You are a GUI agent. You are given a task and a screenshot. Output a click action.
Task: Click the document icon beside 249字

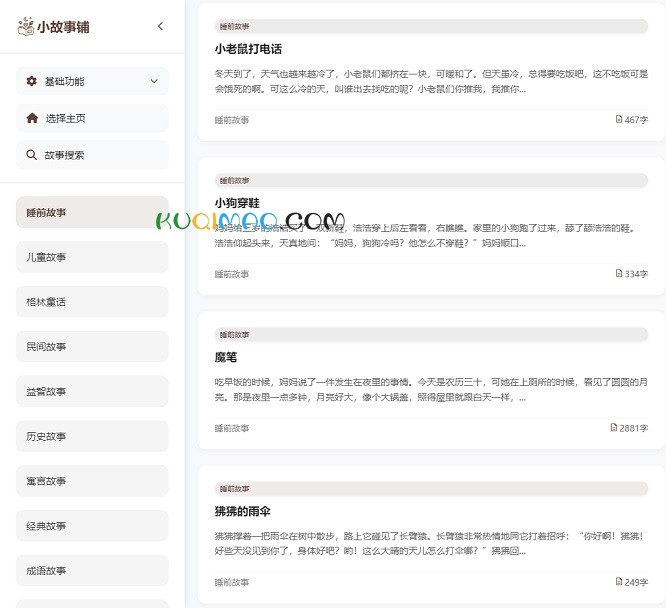coord(619,582)
